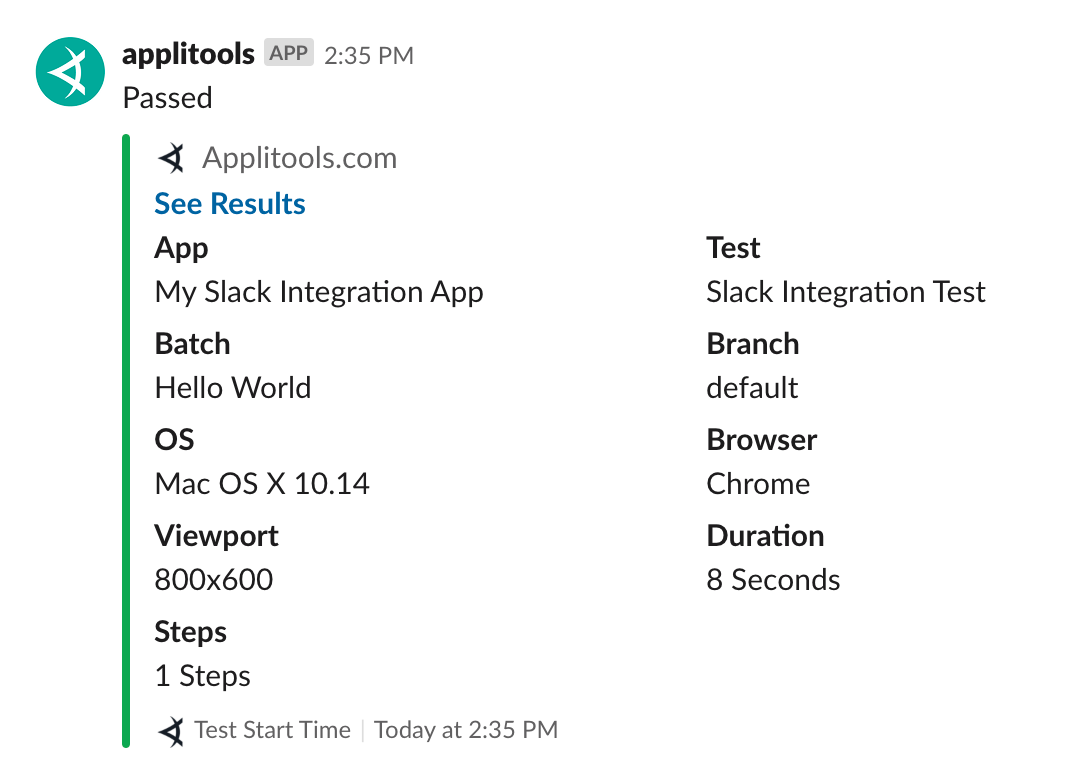The image size is (1070, 784).
Task: Click the 800x600 viewport value
Action: [214, 580]
